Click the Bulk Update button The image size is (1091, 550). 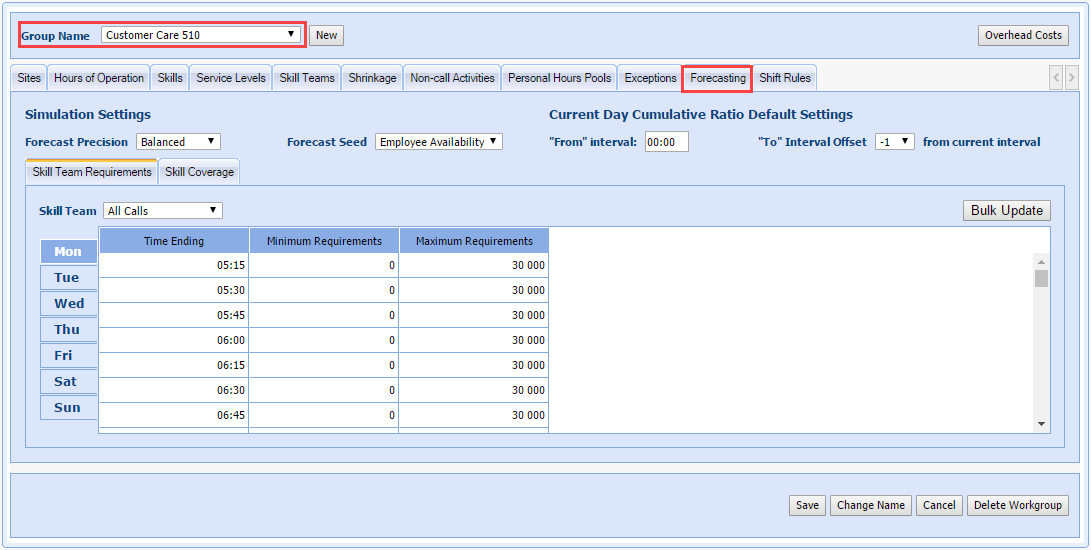coord(1006,211)
